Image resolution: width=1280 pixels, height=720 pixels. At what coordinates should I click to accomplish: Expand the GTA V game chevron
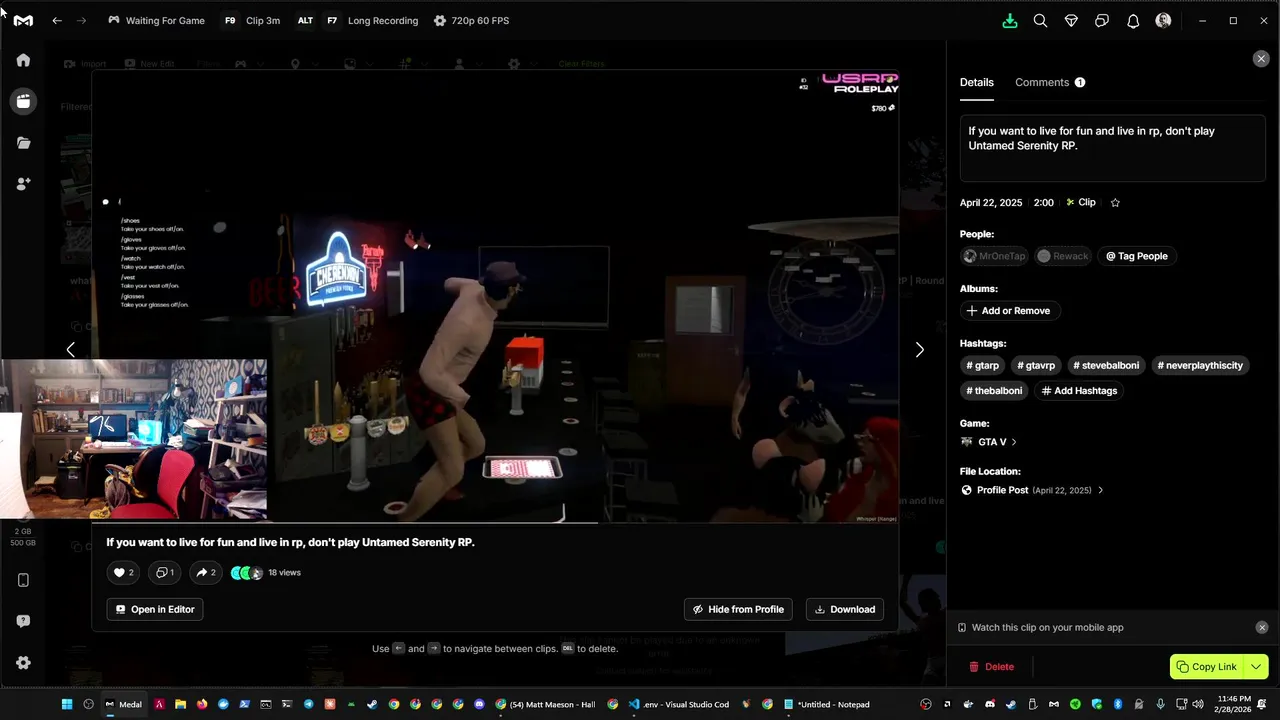pos(1014,442)
